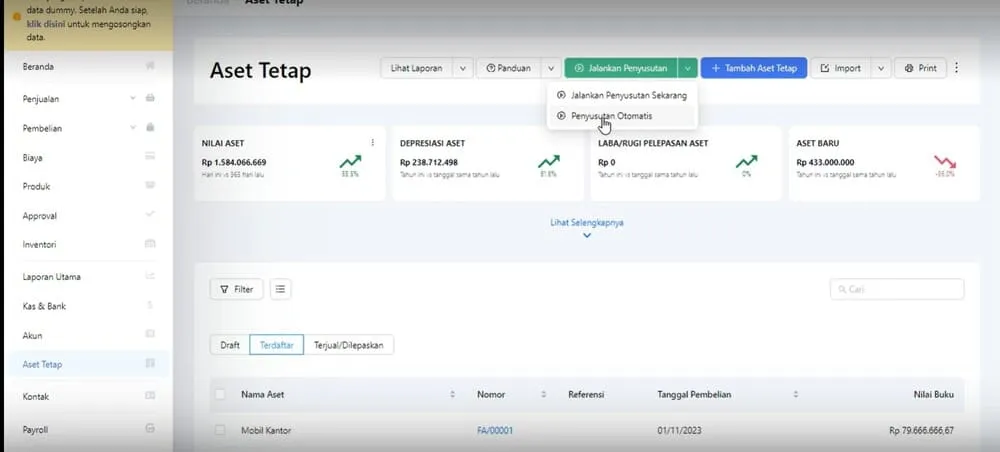Screen dimensions: 1000x452
Task: Click the Kas & Bank icon in sidebar
Action: coord(150,306)
